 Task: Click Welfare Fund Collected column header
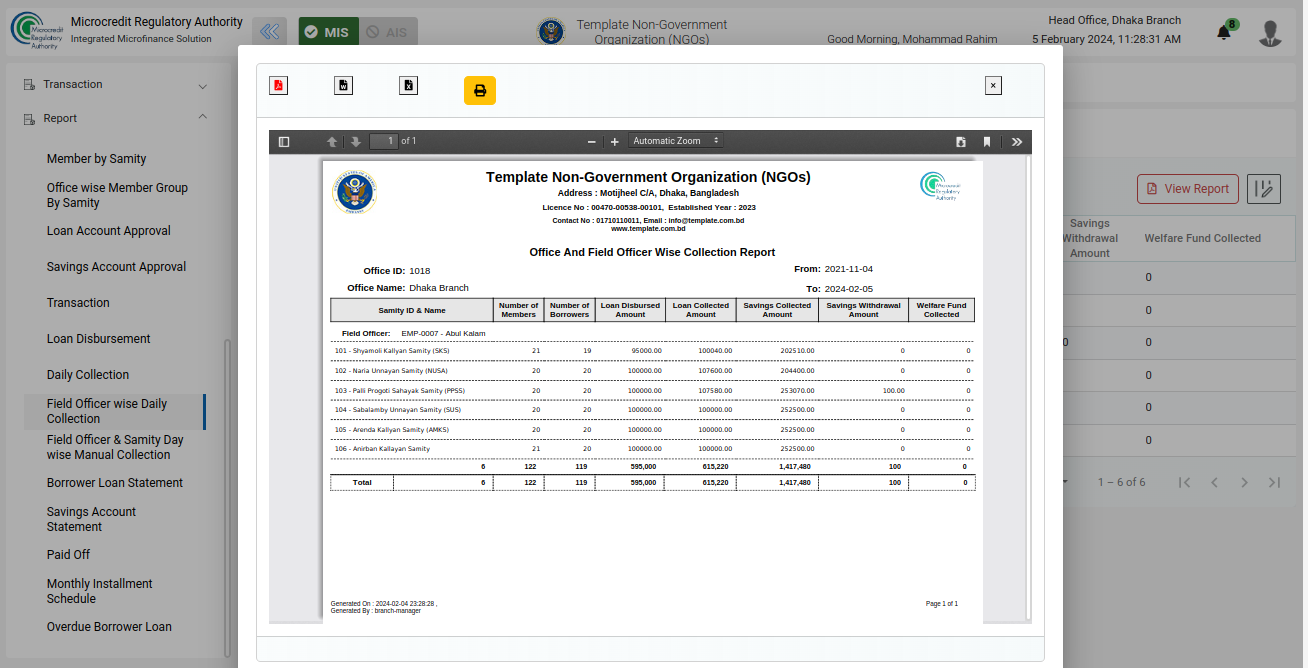(1202, 238)
